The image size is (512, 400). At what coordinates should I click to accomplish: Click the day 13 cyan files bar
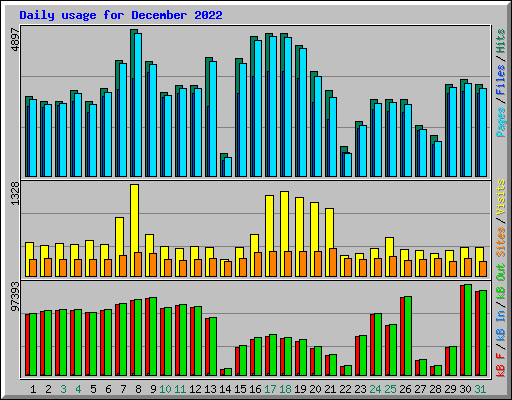coord(213,119)
